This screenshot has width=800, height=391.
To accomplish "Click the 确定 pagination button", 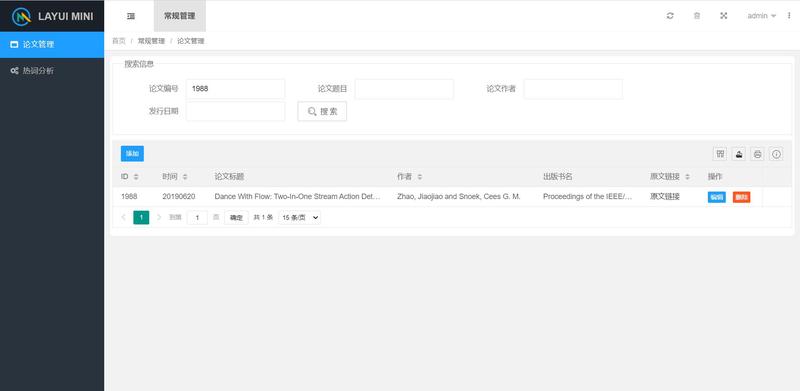I will pyautogui.click(x=236, y=217).
